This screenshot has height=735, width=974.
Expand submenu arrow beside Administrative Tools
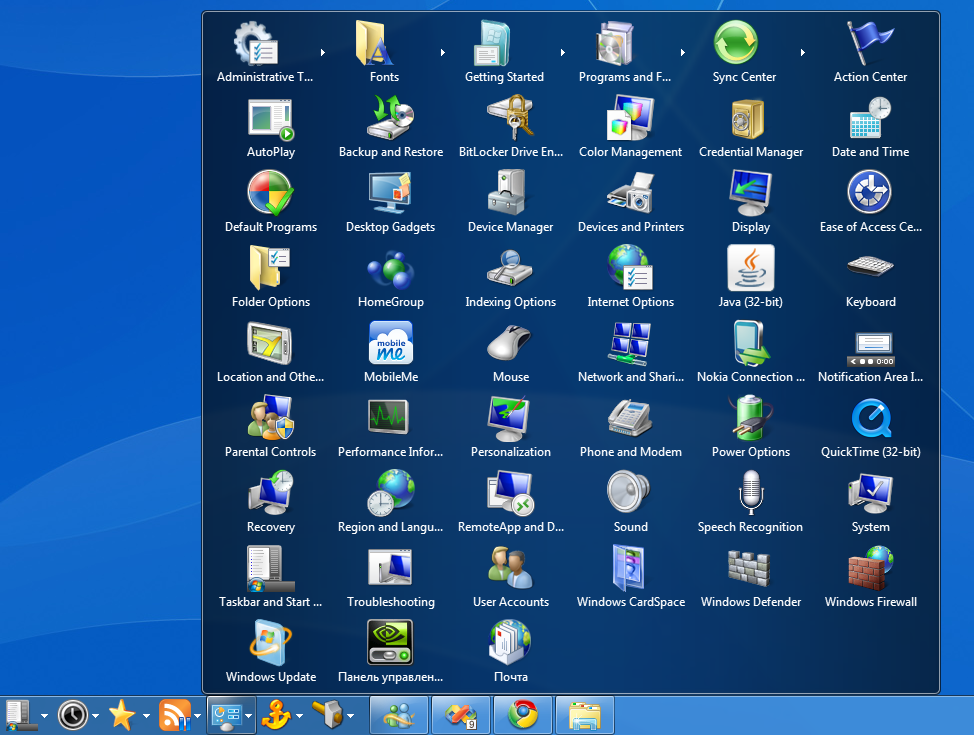(x=322, y=53)
